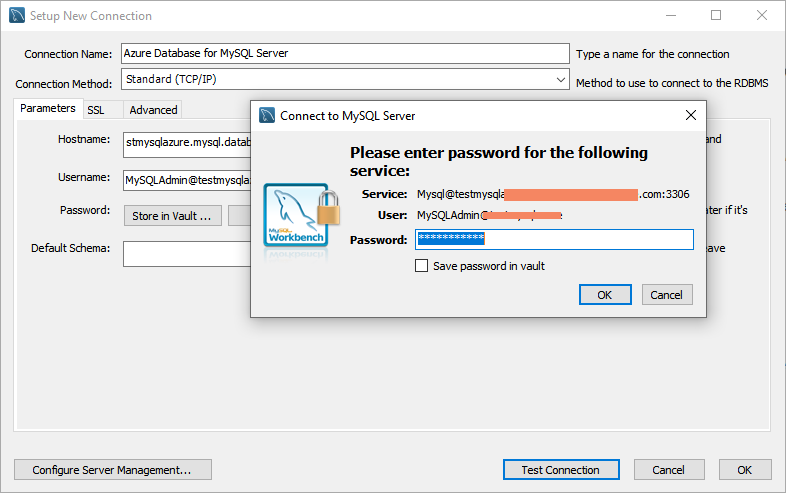The width and height of the screenshot is (786, 493).
Task: Click the Connection Name text field
Action: pyautogui.click(x=344, y=54)
